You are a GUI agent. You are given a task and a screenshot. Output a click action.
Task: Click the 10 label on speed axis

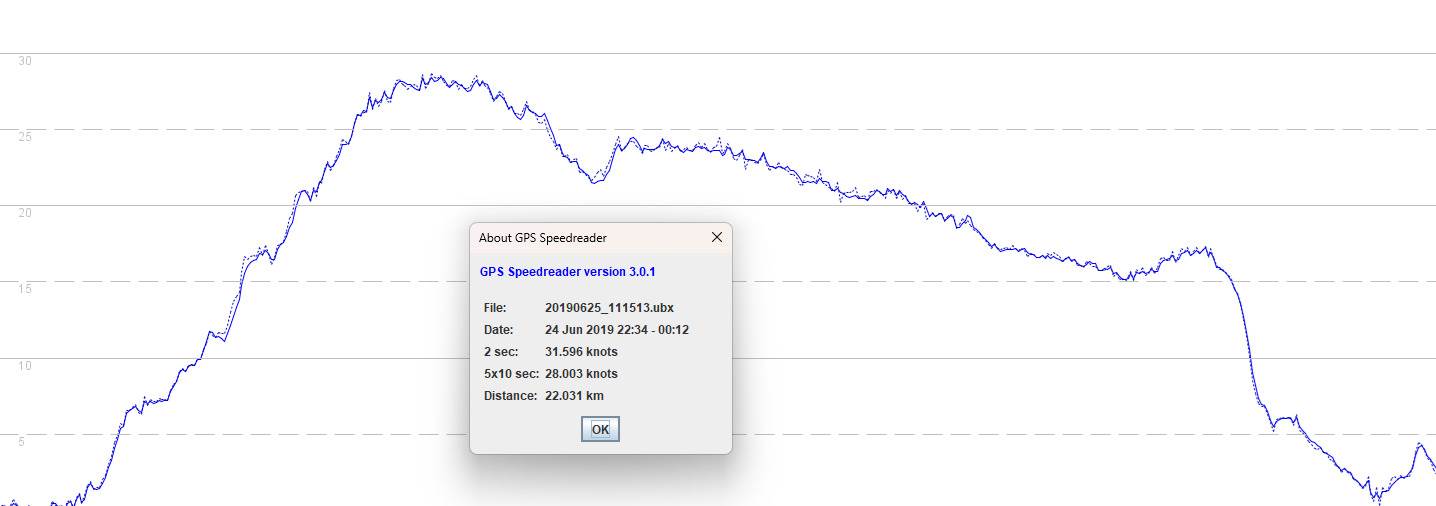pos(25,366)
